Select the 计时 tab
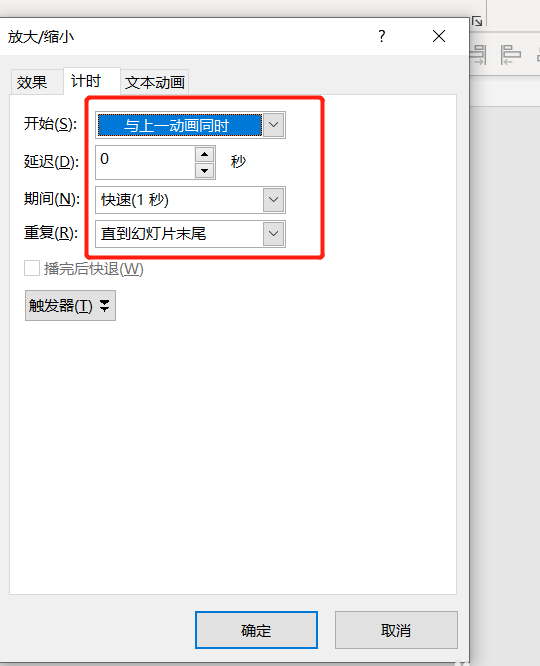Screen dimensions: 540x666 click(x=86, y=81)
